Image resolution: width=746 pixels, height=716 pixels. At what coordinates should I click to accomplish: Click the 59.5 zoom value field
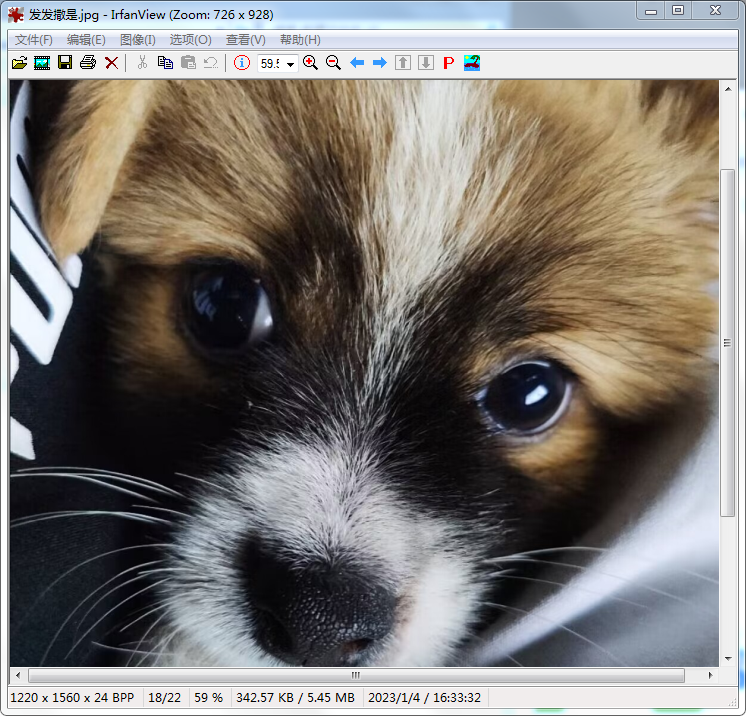coord(270,63)
